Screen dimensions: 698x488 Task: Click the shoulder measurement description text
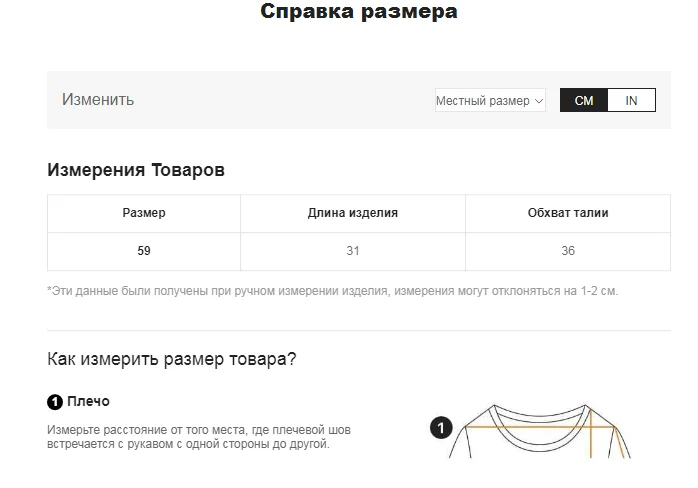coord(199,437)
